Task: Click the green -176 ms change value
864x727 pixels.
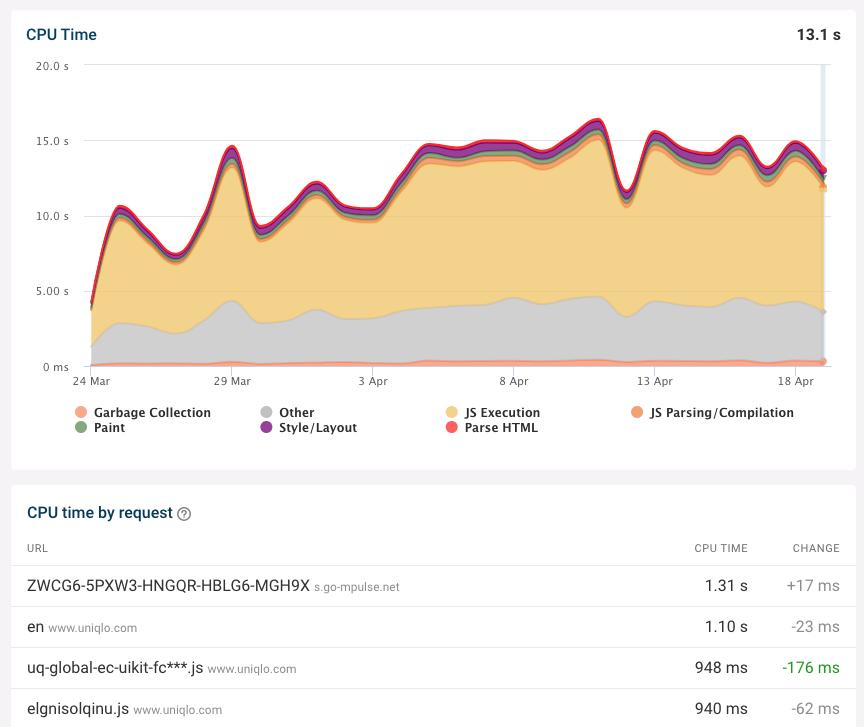Action: (x=811, y=667)
